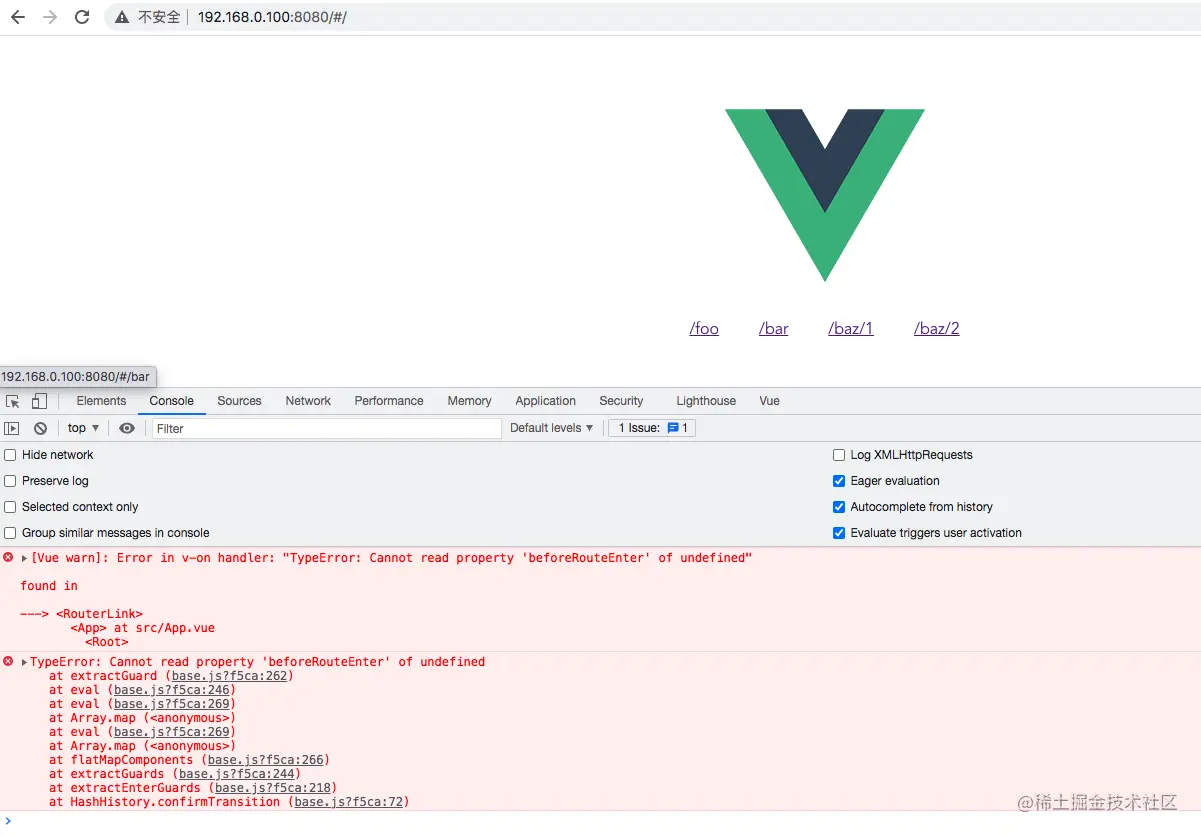The width and height of the screenshot is (1201, 836).
Task: Open the /baz/1 router link
Action: coord(851,328)
